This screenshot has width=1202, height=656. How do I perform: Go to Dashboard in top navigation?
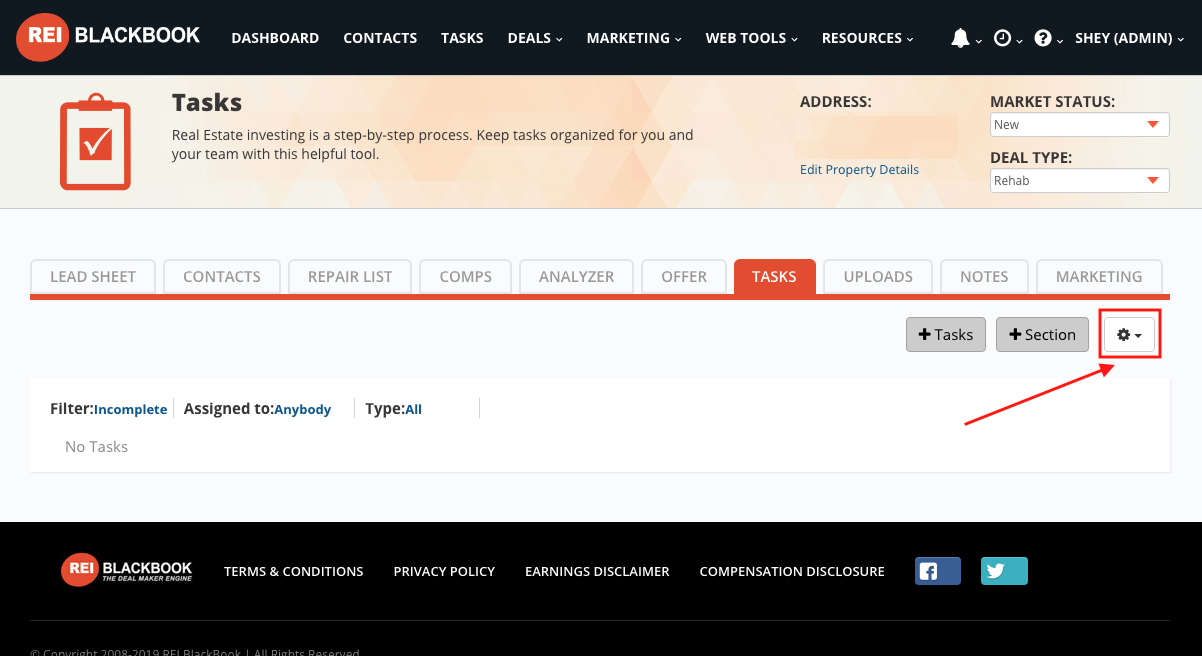(x=275, y=38)
